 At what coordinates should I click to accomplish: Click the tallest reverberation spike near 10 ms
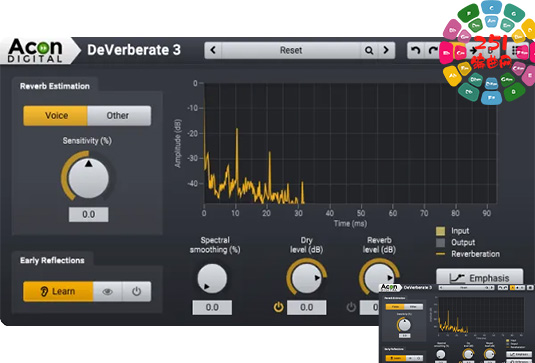click(236, 154)
